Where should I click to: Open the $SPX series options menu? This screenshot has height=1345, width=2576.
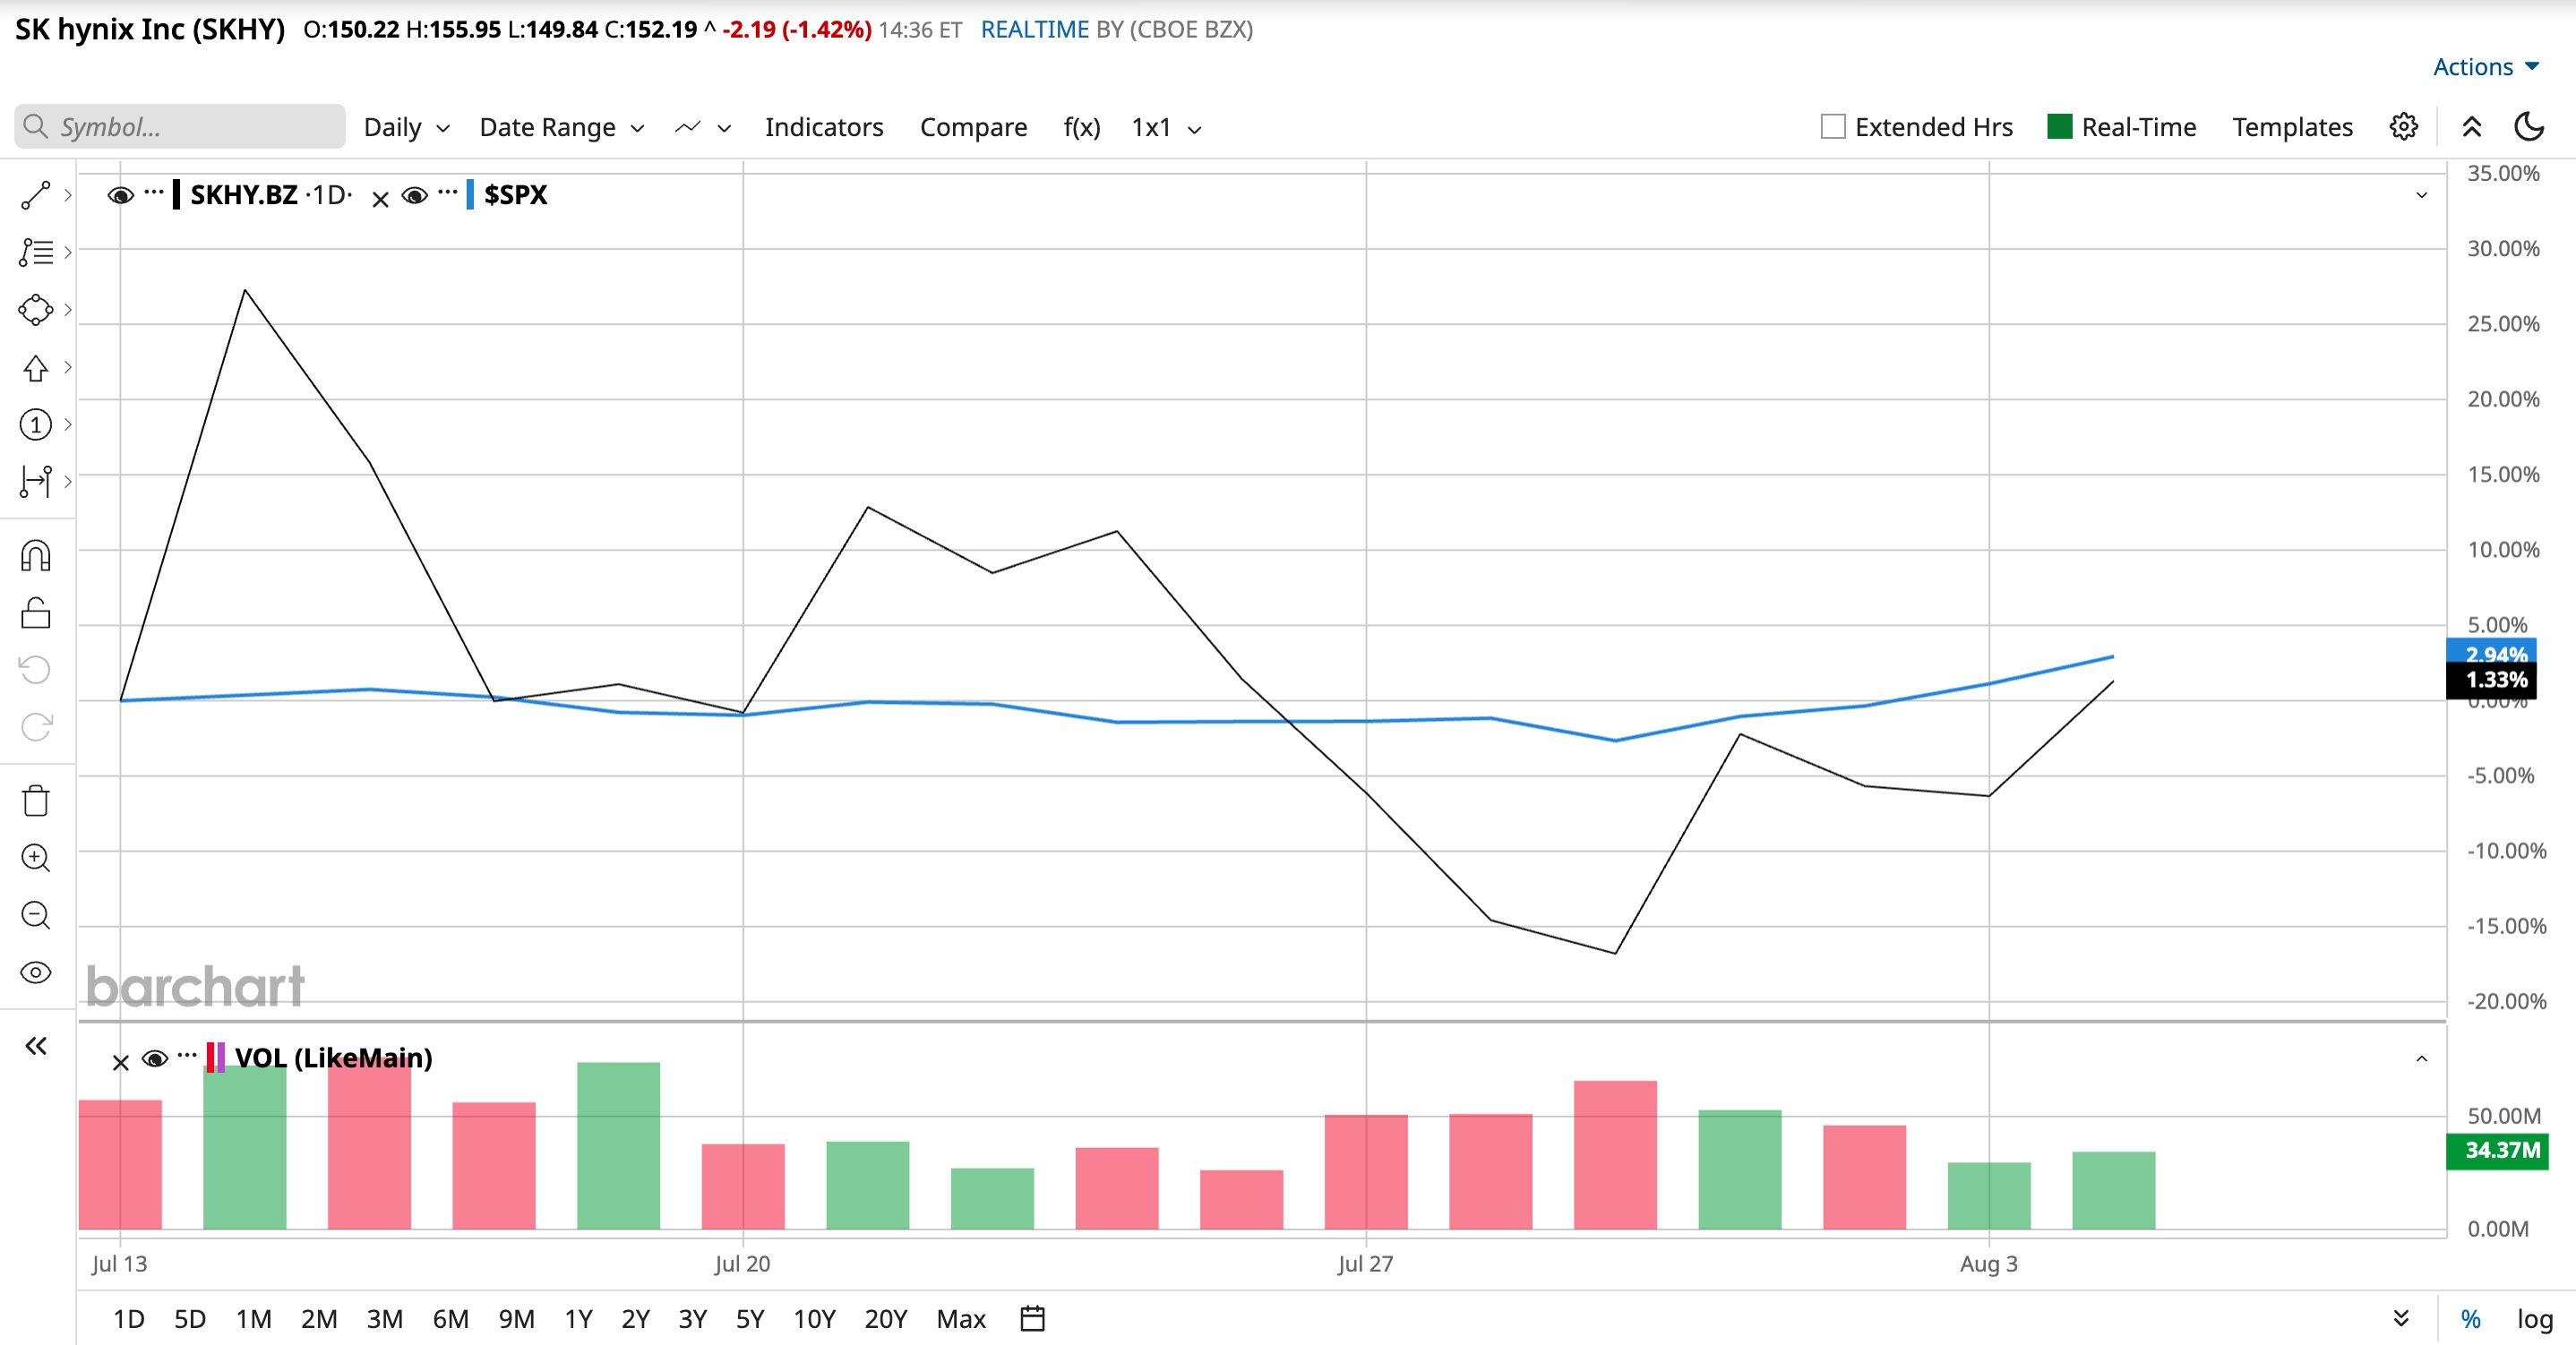coord(447,191)
